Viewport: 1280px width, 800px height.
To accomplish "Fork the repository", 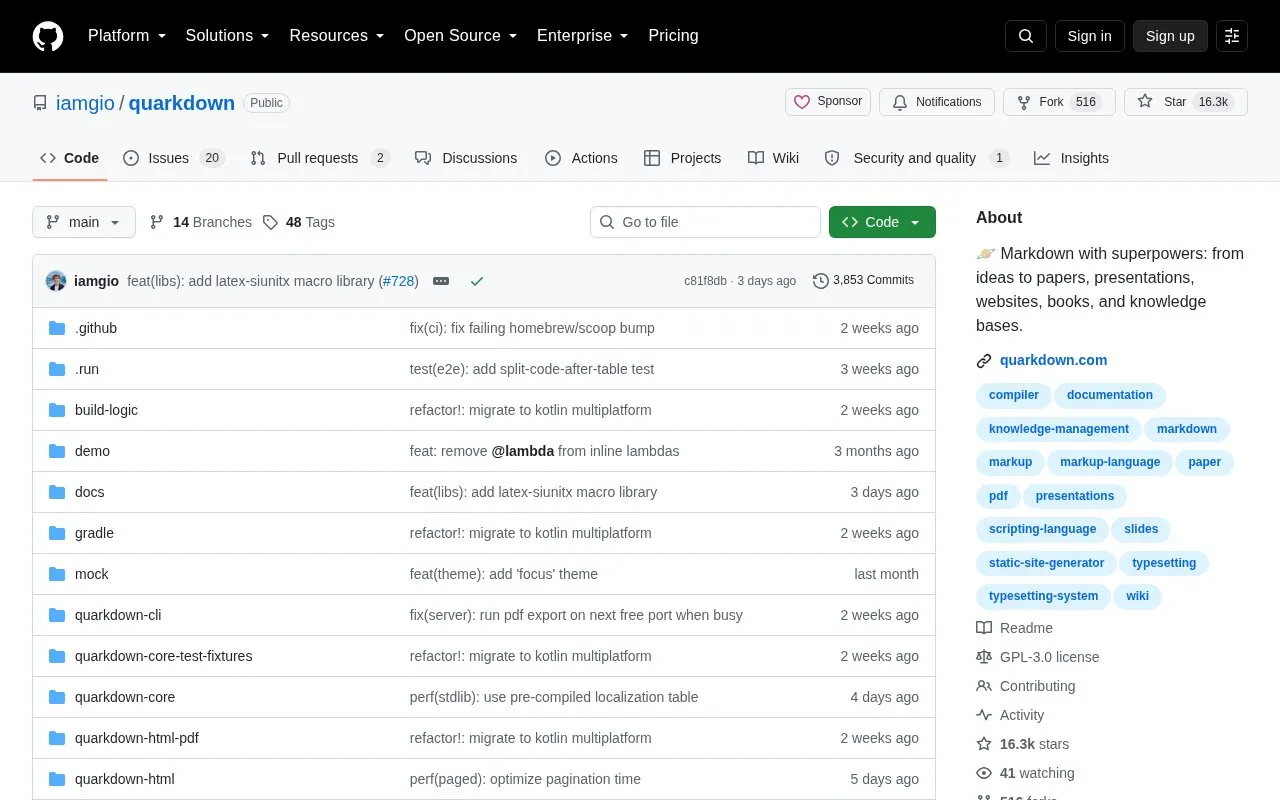I will click(1059, 102).
